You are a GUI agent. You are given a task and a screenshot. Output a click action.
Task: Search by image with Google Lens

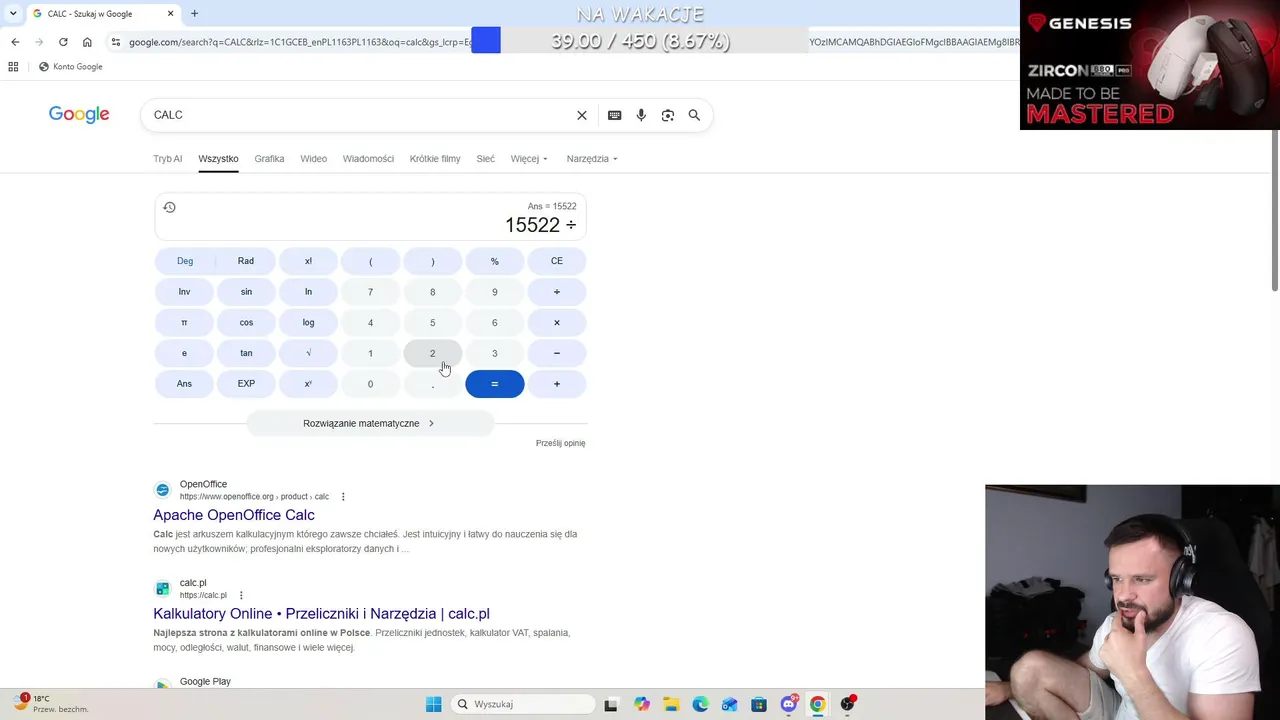pyautogui.click(x=668, y=115)
